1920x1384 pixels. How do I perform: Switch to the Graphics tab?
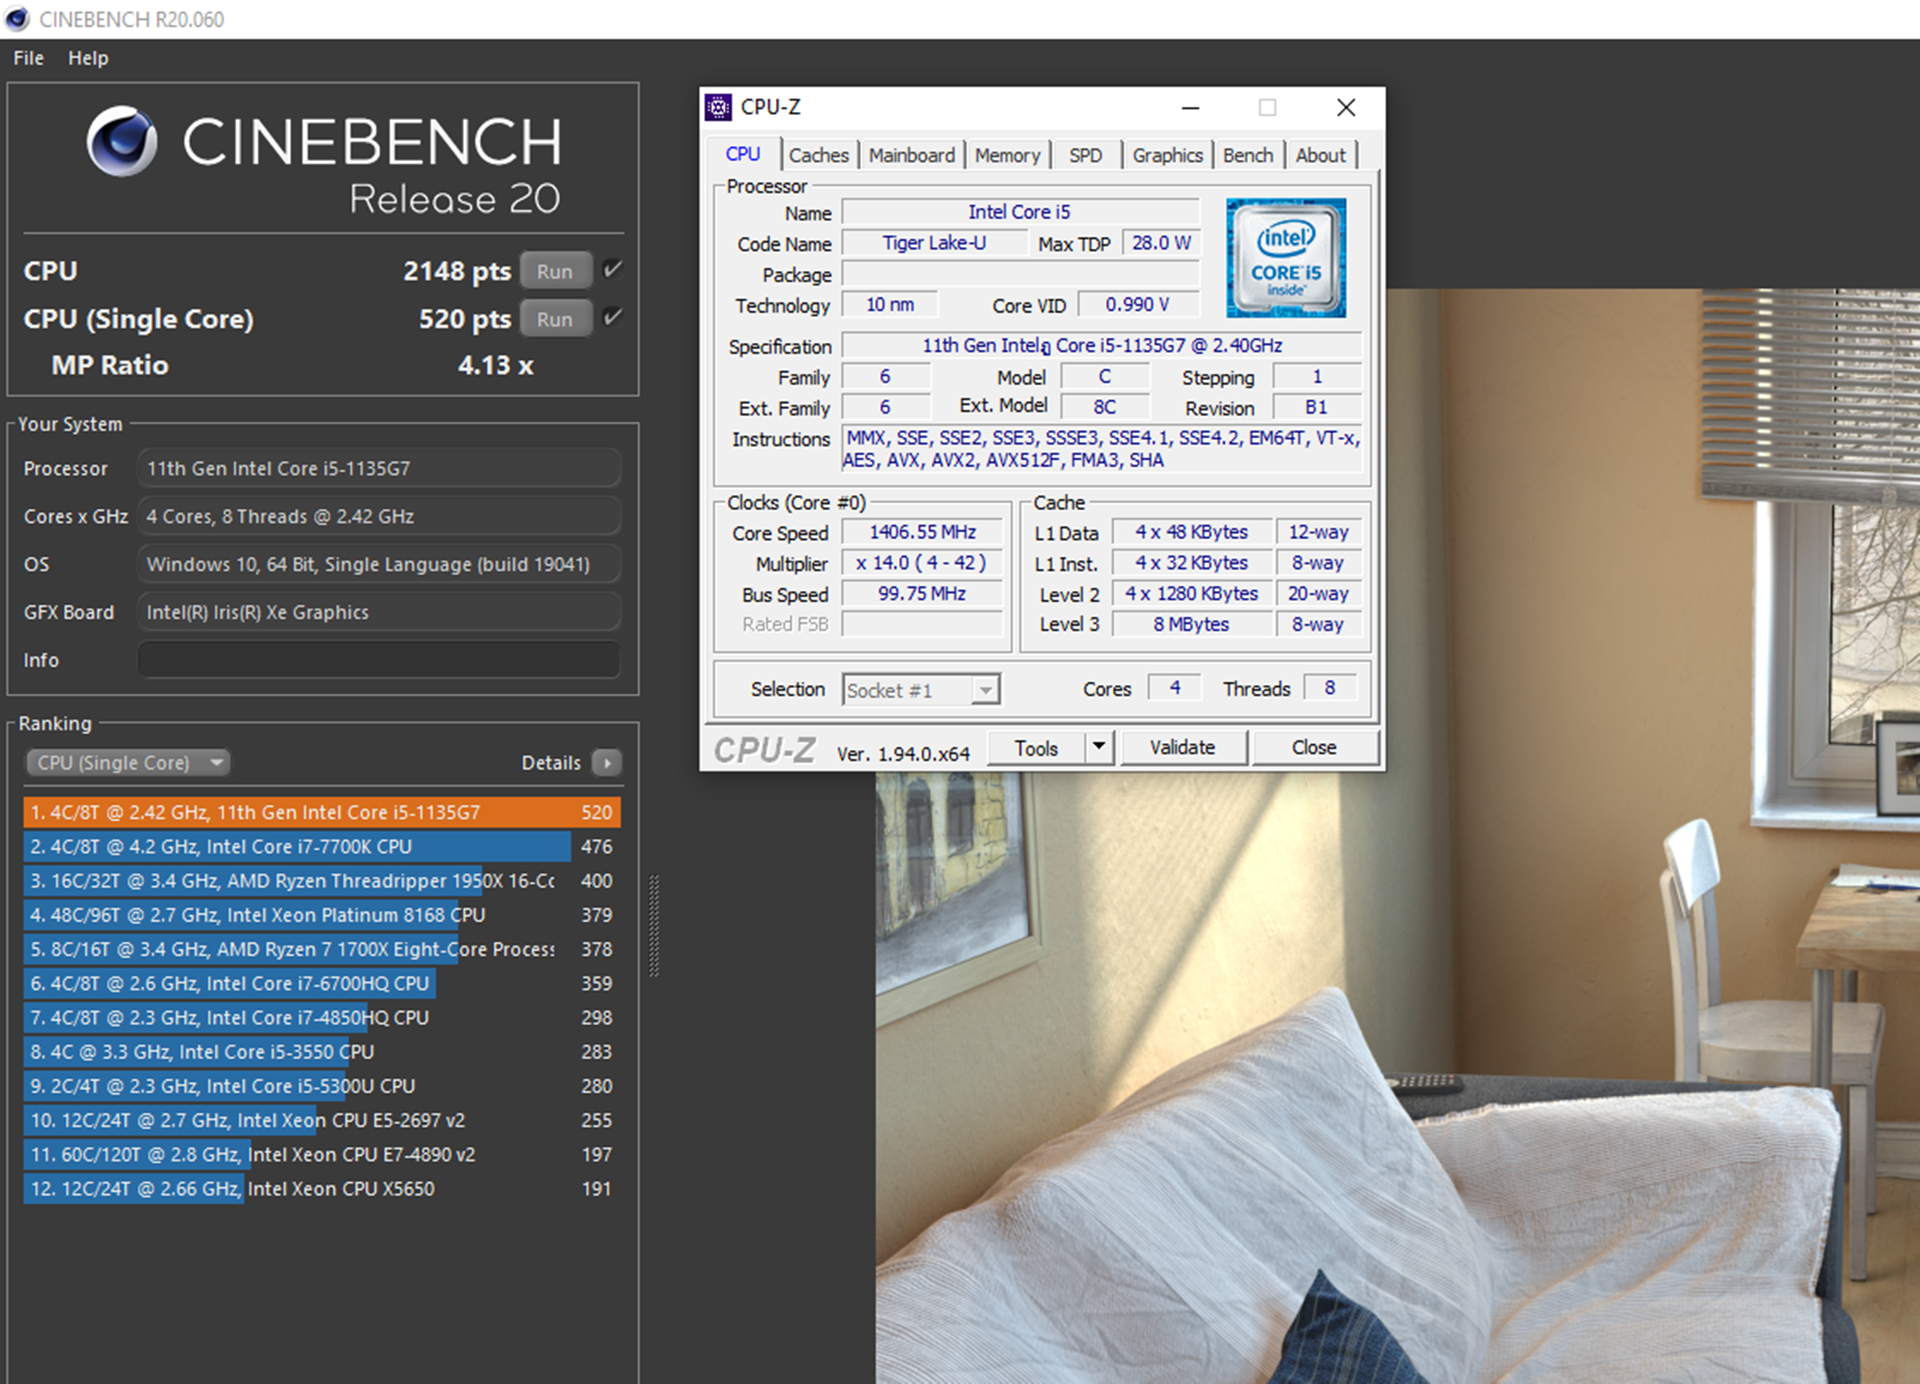(1167, 155)
